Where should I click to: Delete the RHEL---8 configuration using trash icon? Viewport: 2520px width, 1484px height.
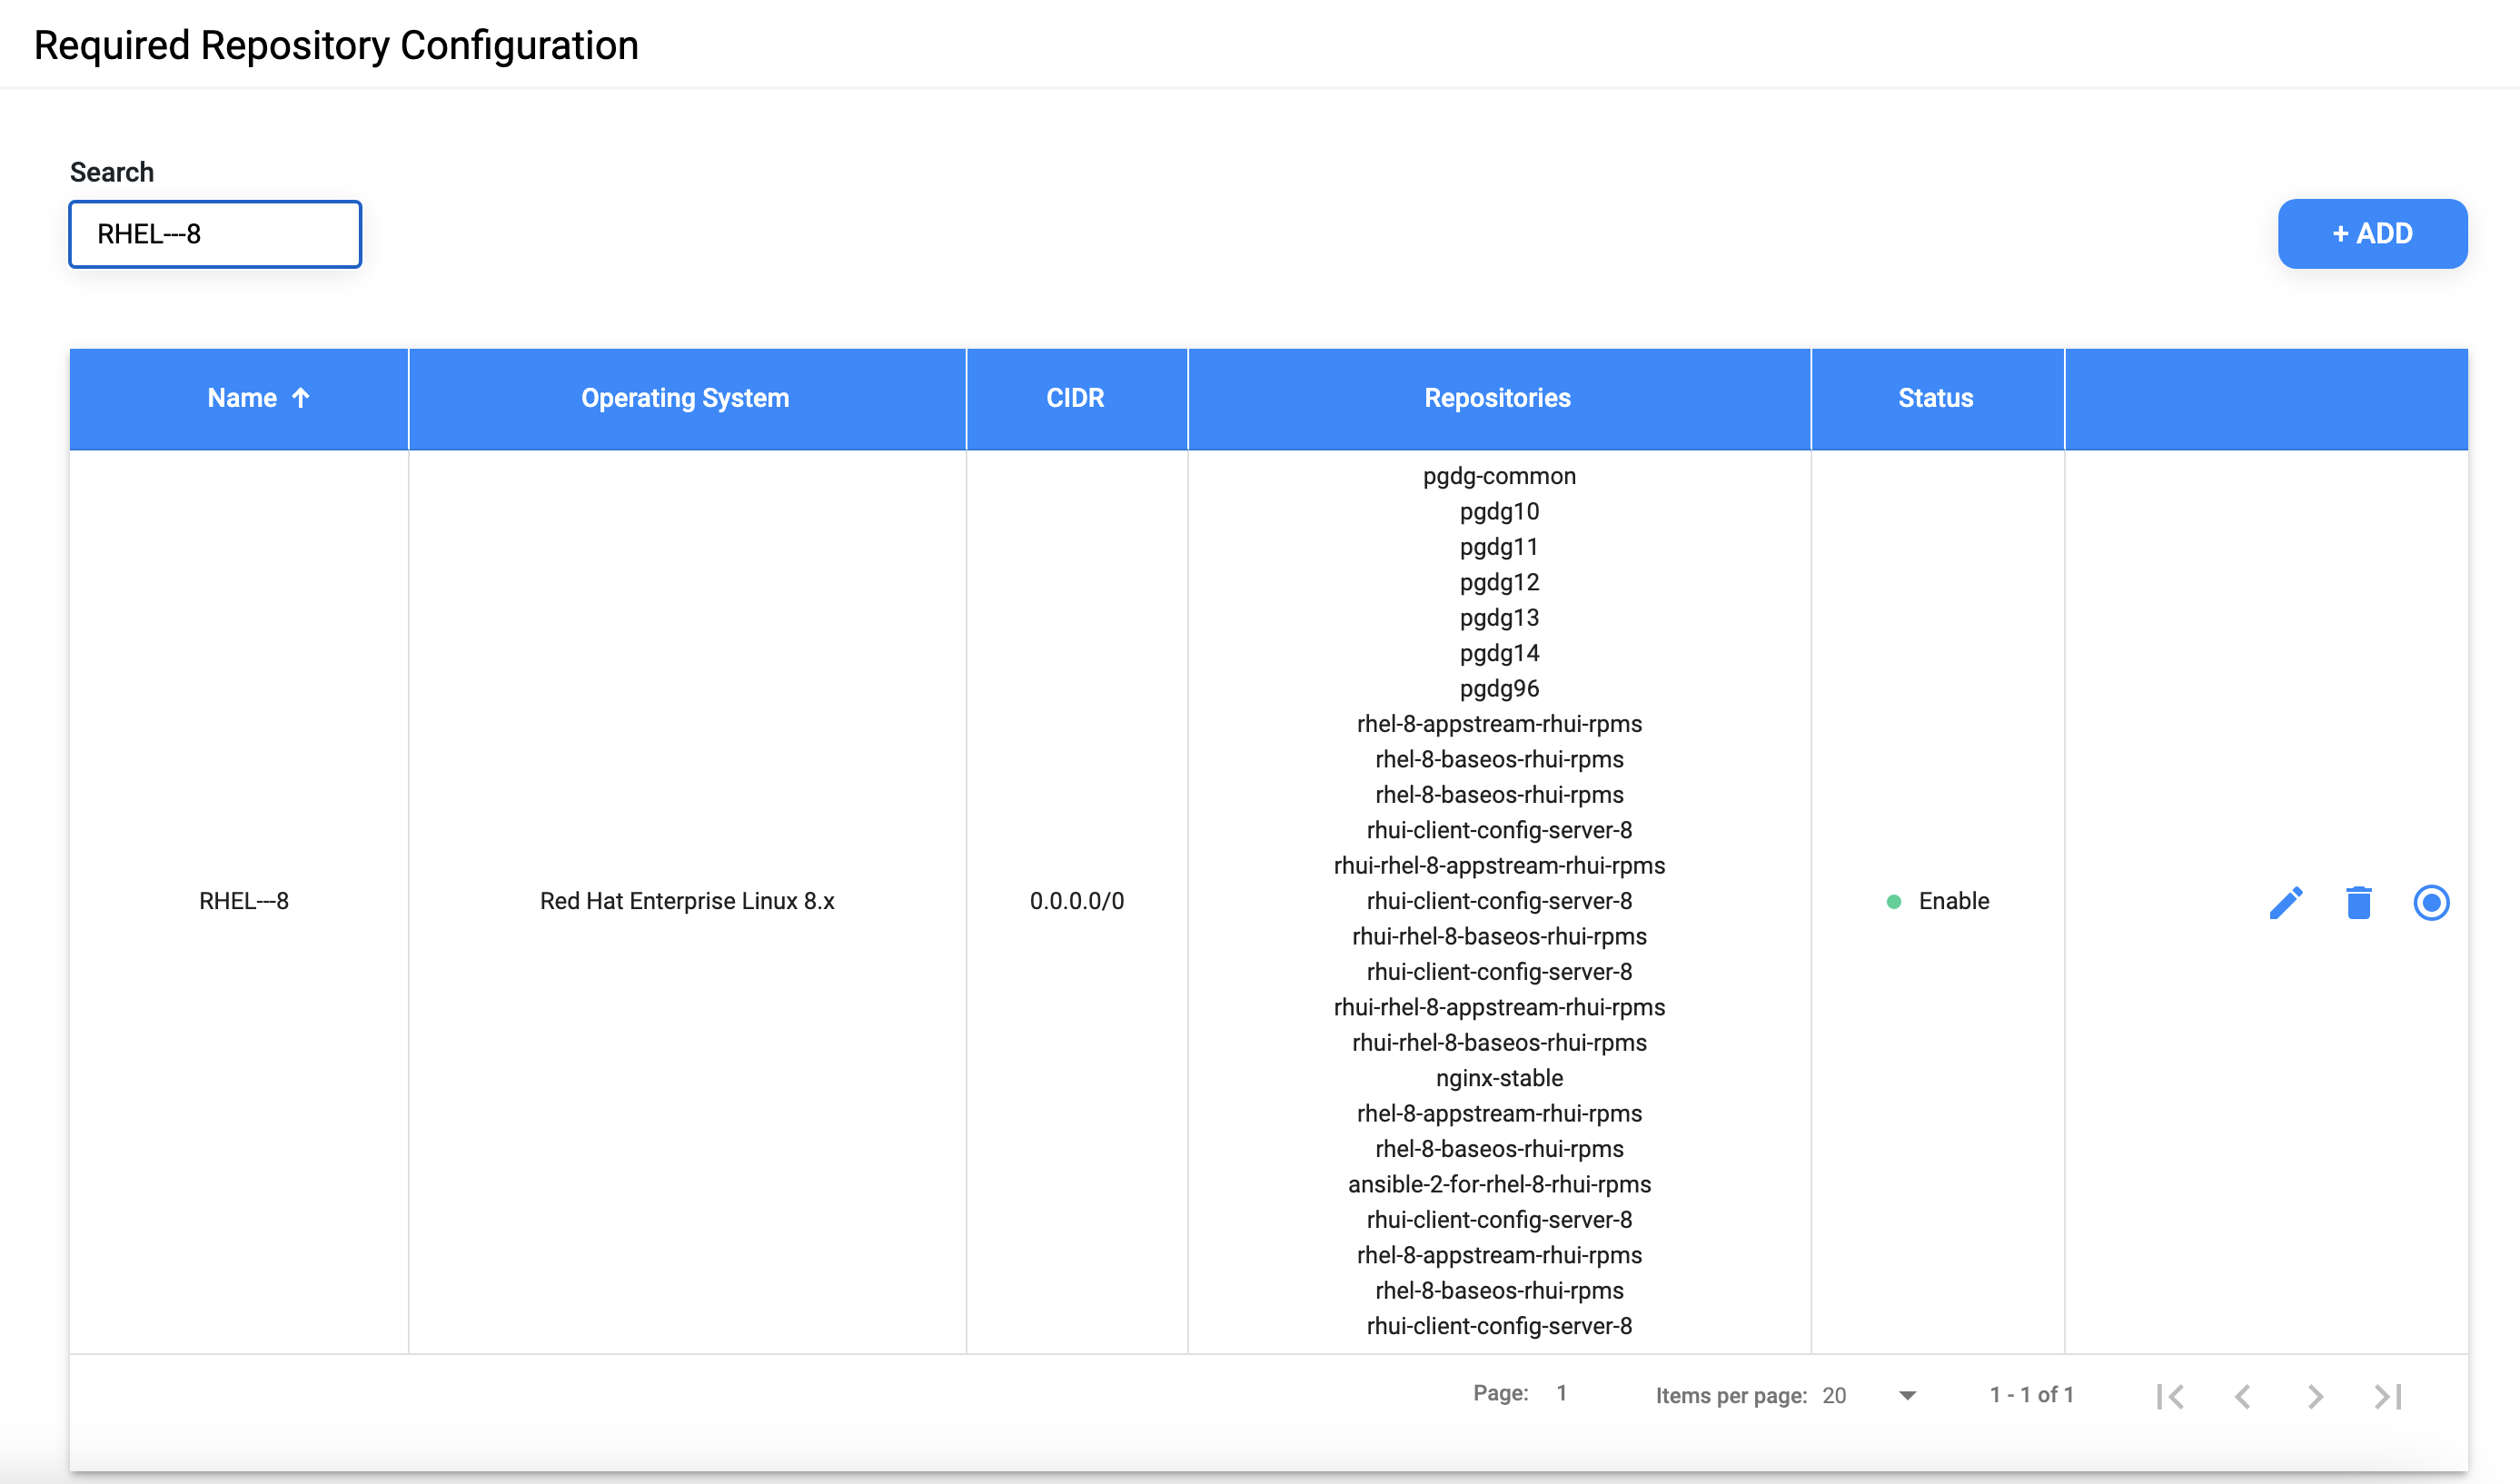click(x=2358, y=902)
